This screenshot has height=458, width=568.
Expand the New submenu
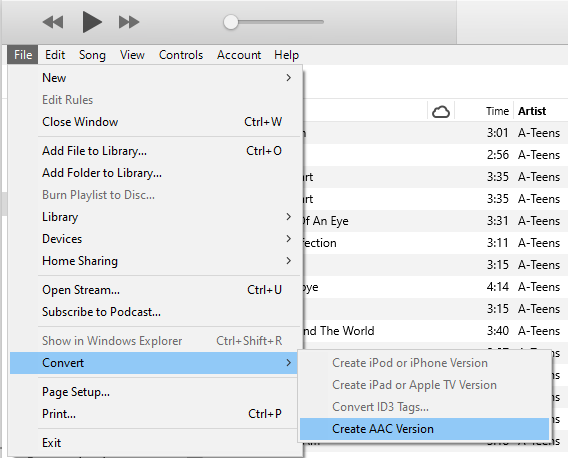click(x=155, y=78)
